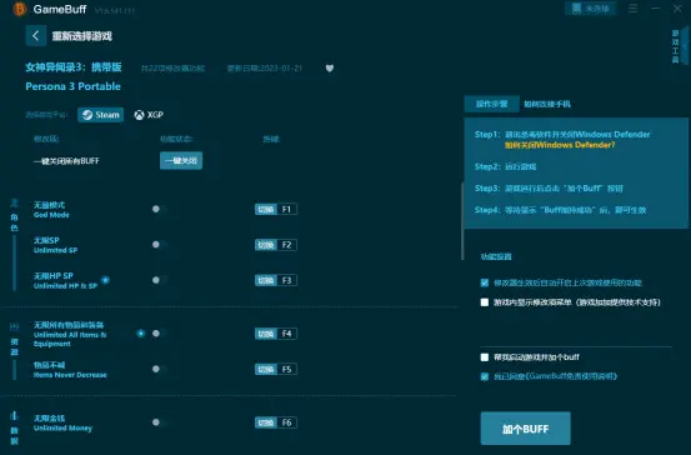Image resolution: width=692 pixels, height=455 pixels.
Task: Switch to the 操作步骤 tab
Action: tap(492, 104)
